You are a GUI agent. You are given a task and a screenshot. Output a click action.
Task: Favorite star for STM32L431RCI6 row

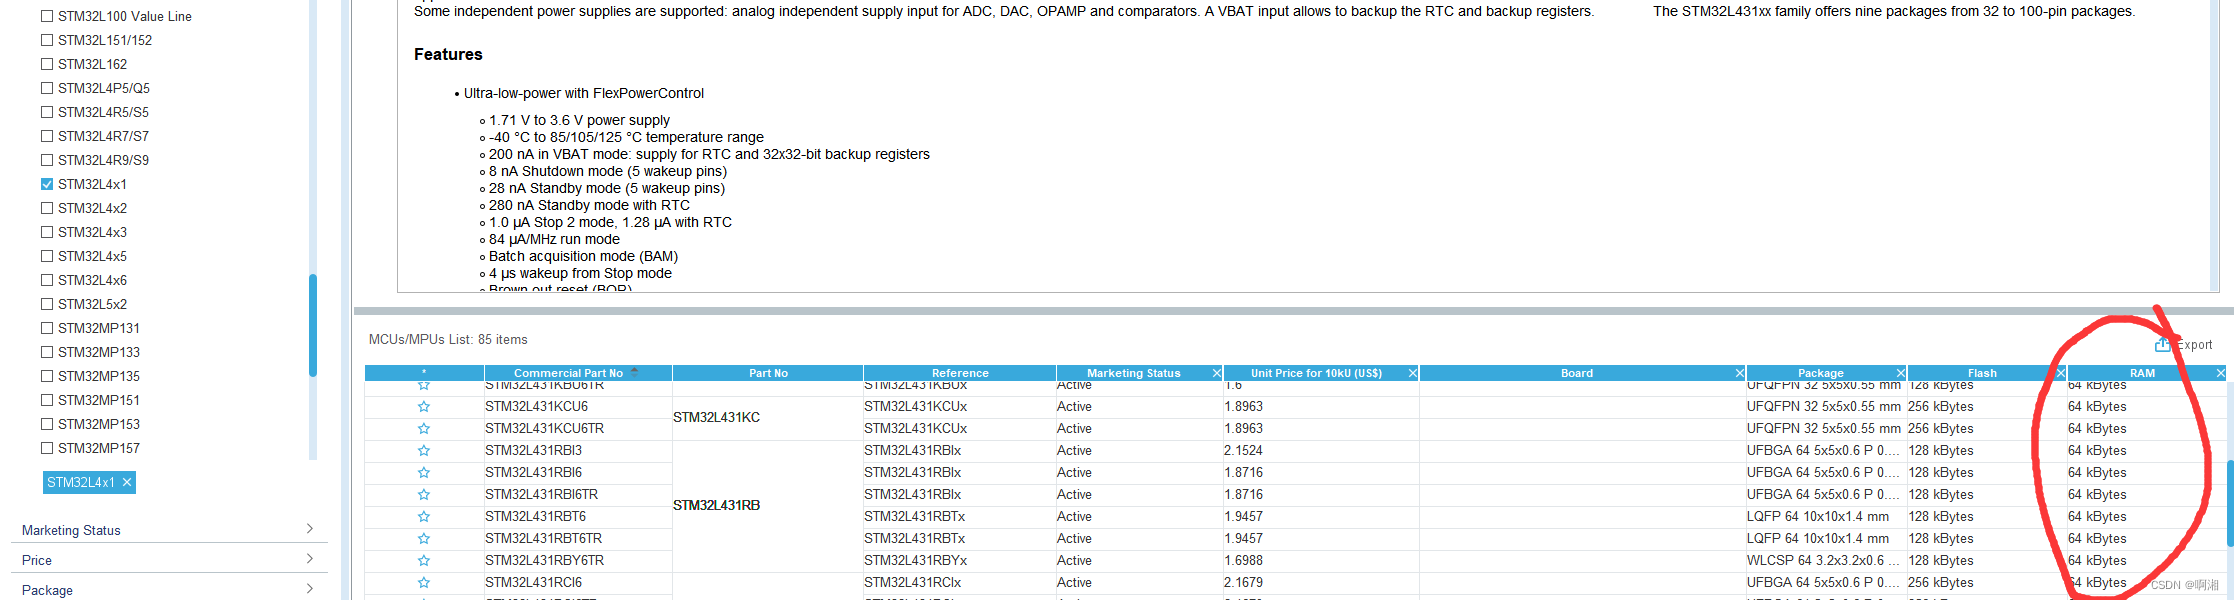[424, 583]
